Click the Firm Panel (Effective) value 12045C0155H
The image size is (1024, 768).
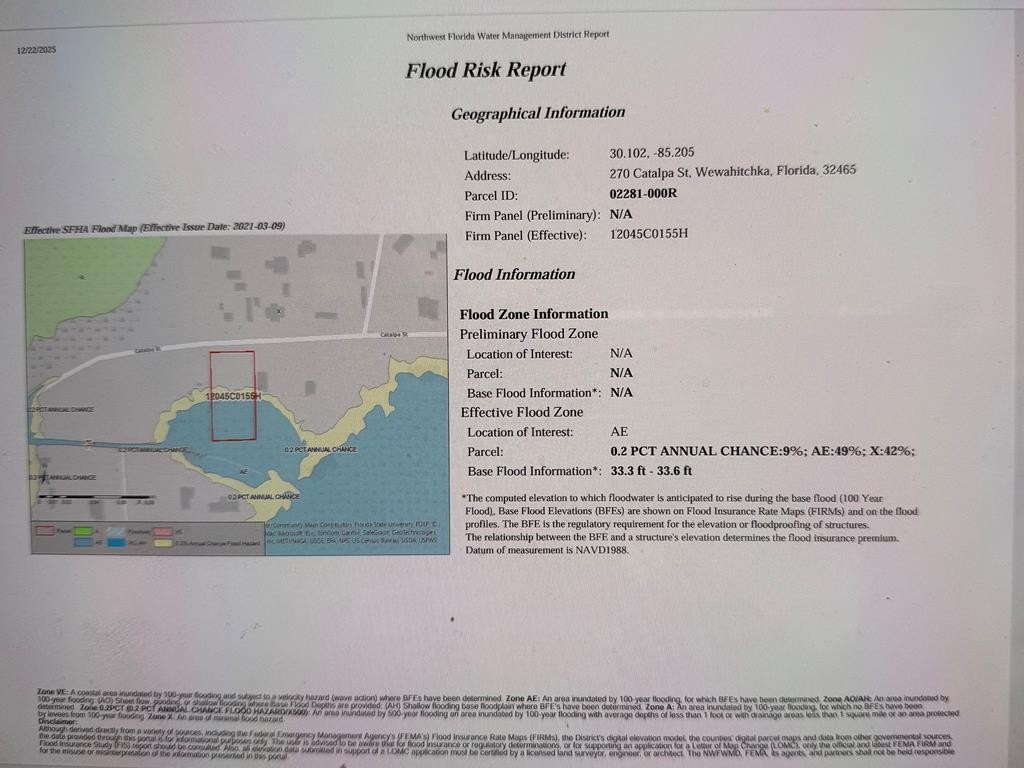coord(649,234)
